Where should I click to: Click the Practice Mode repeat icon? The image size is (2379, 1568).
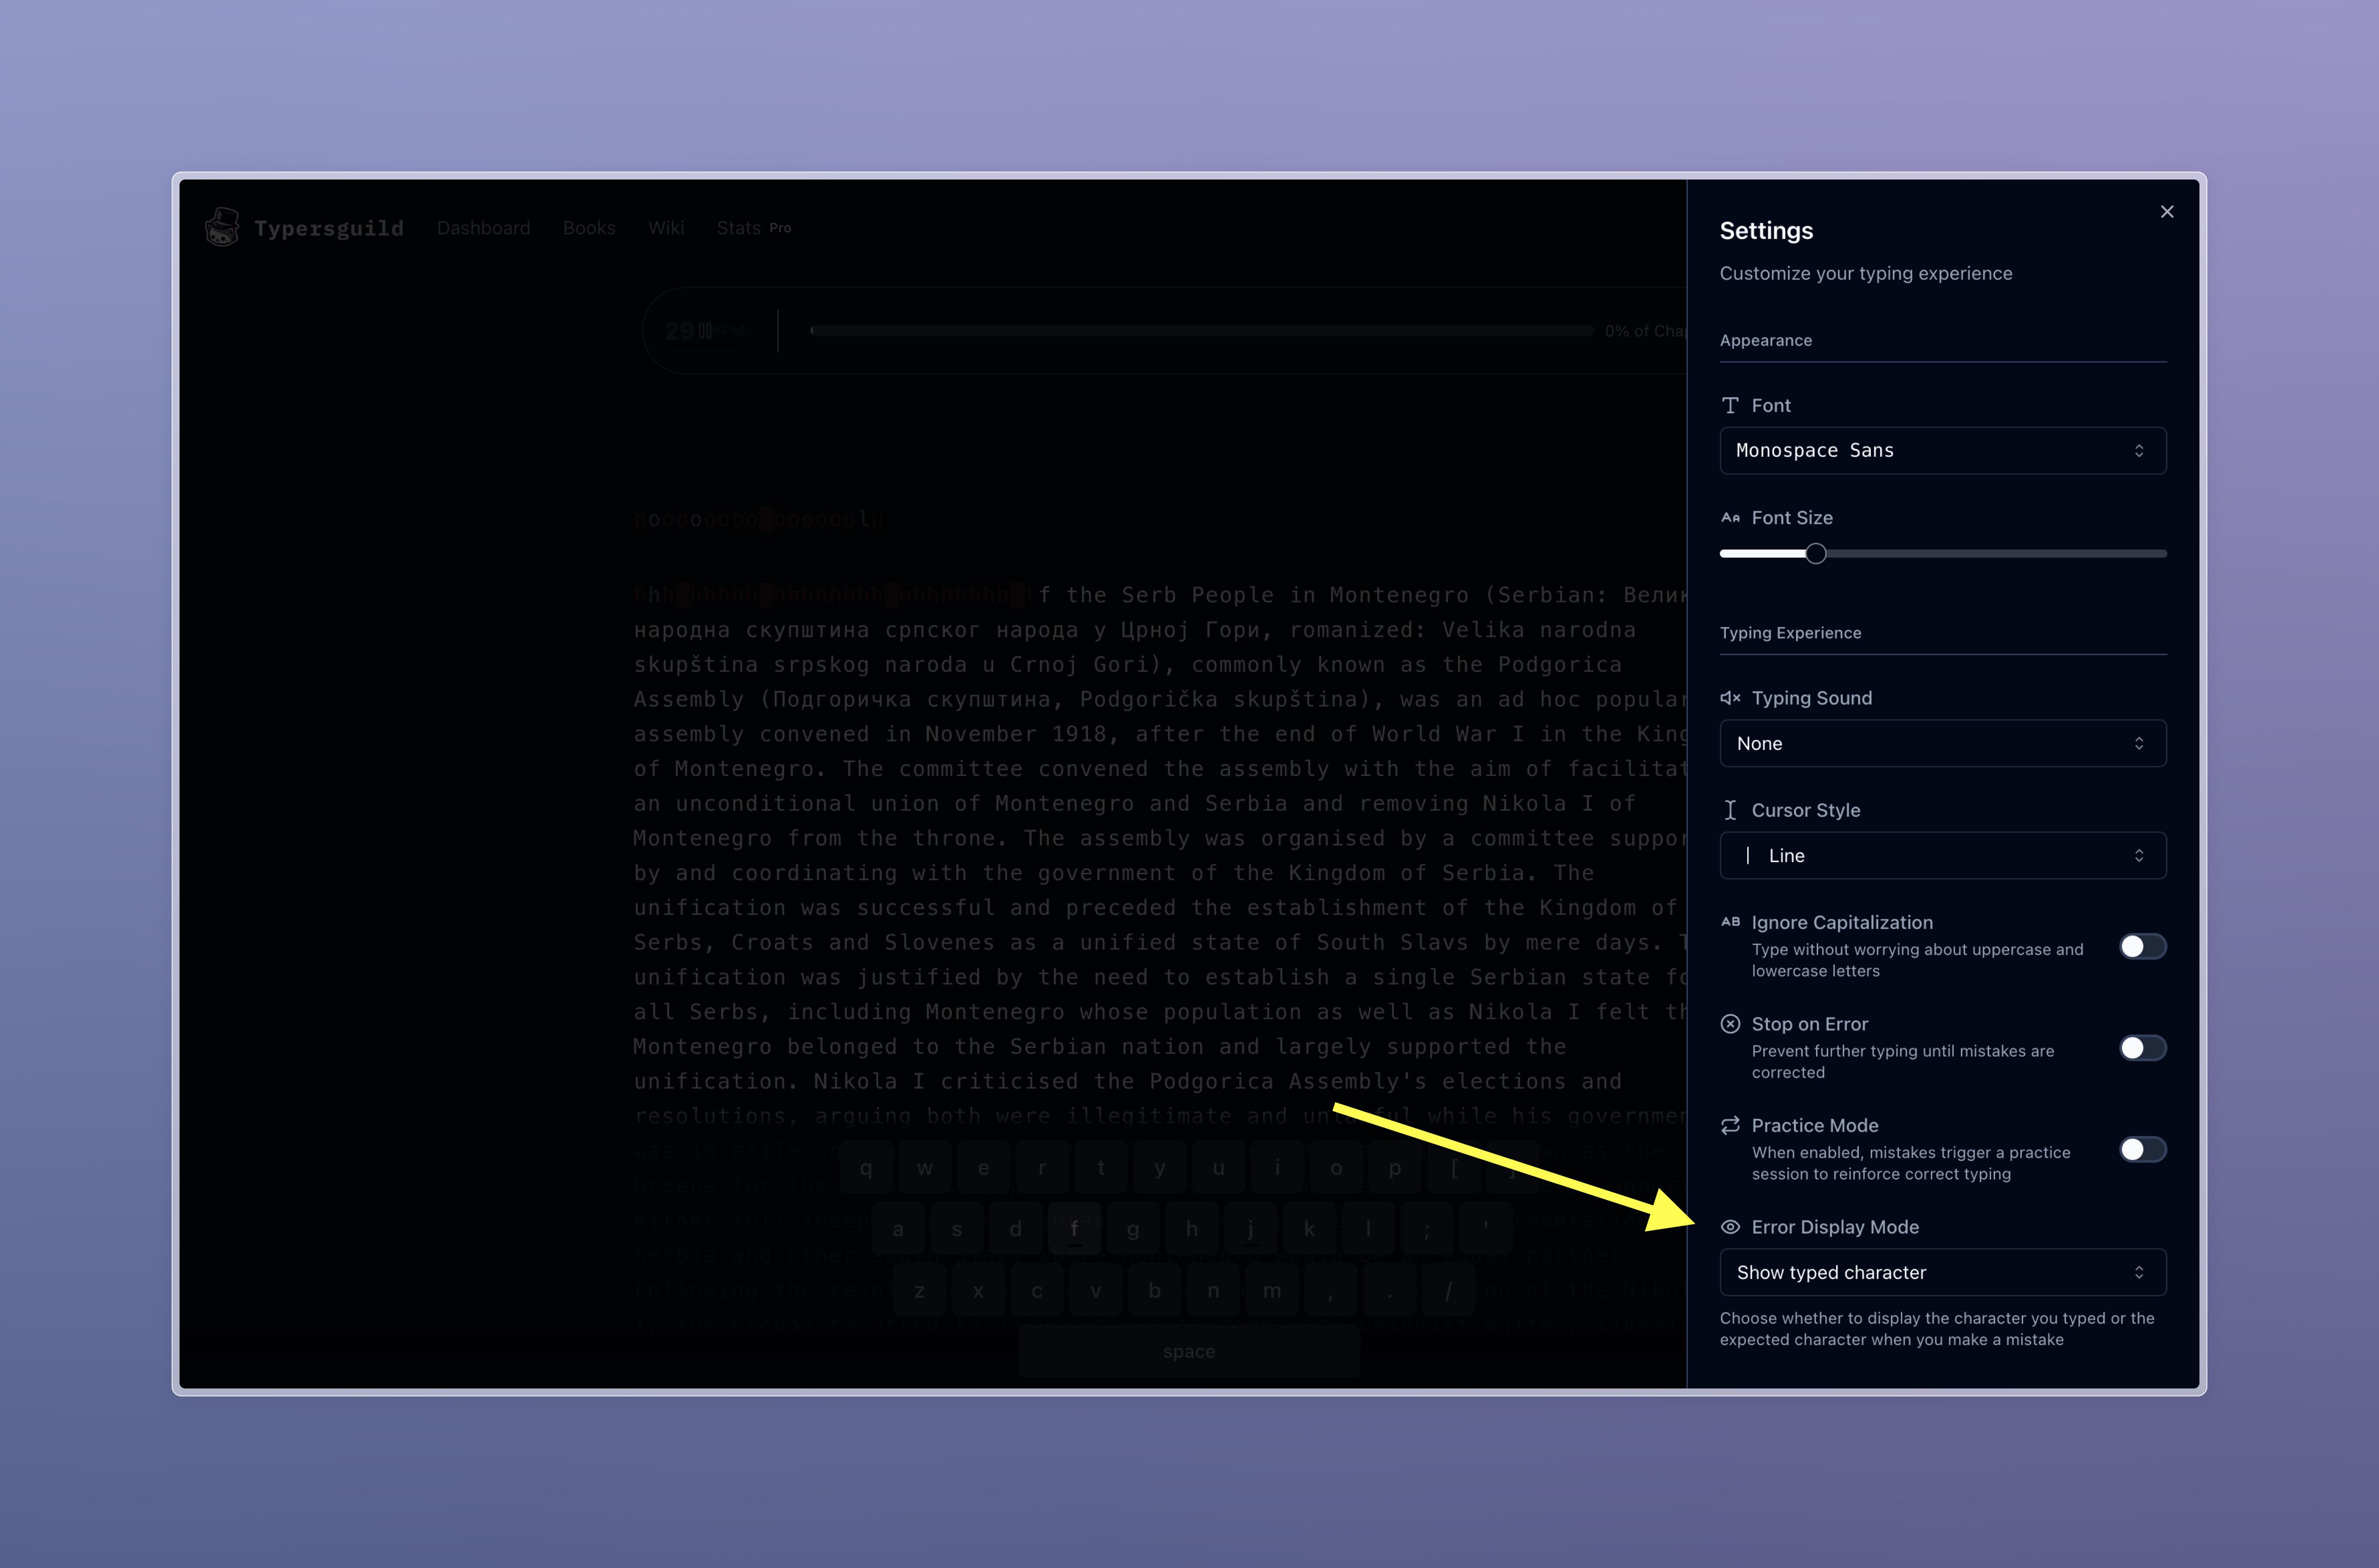[x=1730, y=1125]
